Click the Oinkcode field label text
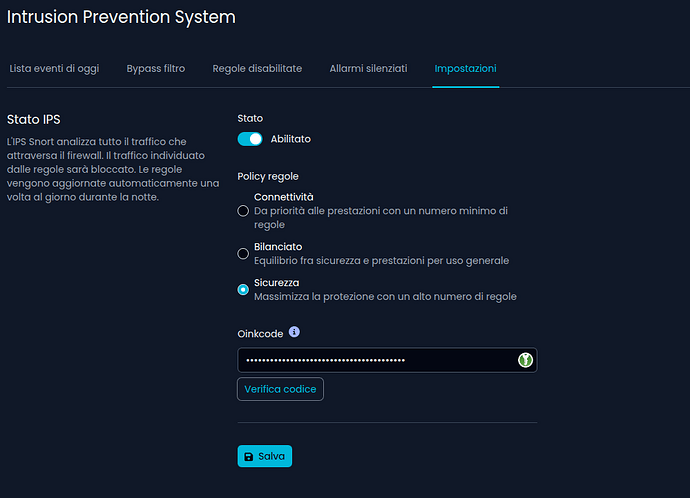 coord(260,333)
